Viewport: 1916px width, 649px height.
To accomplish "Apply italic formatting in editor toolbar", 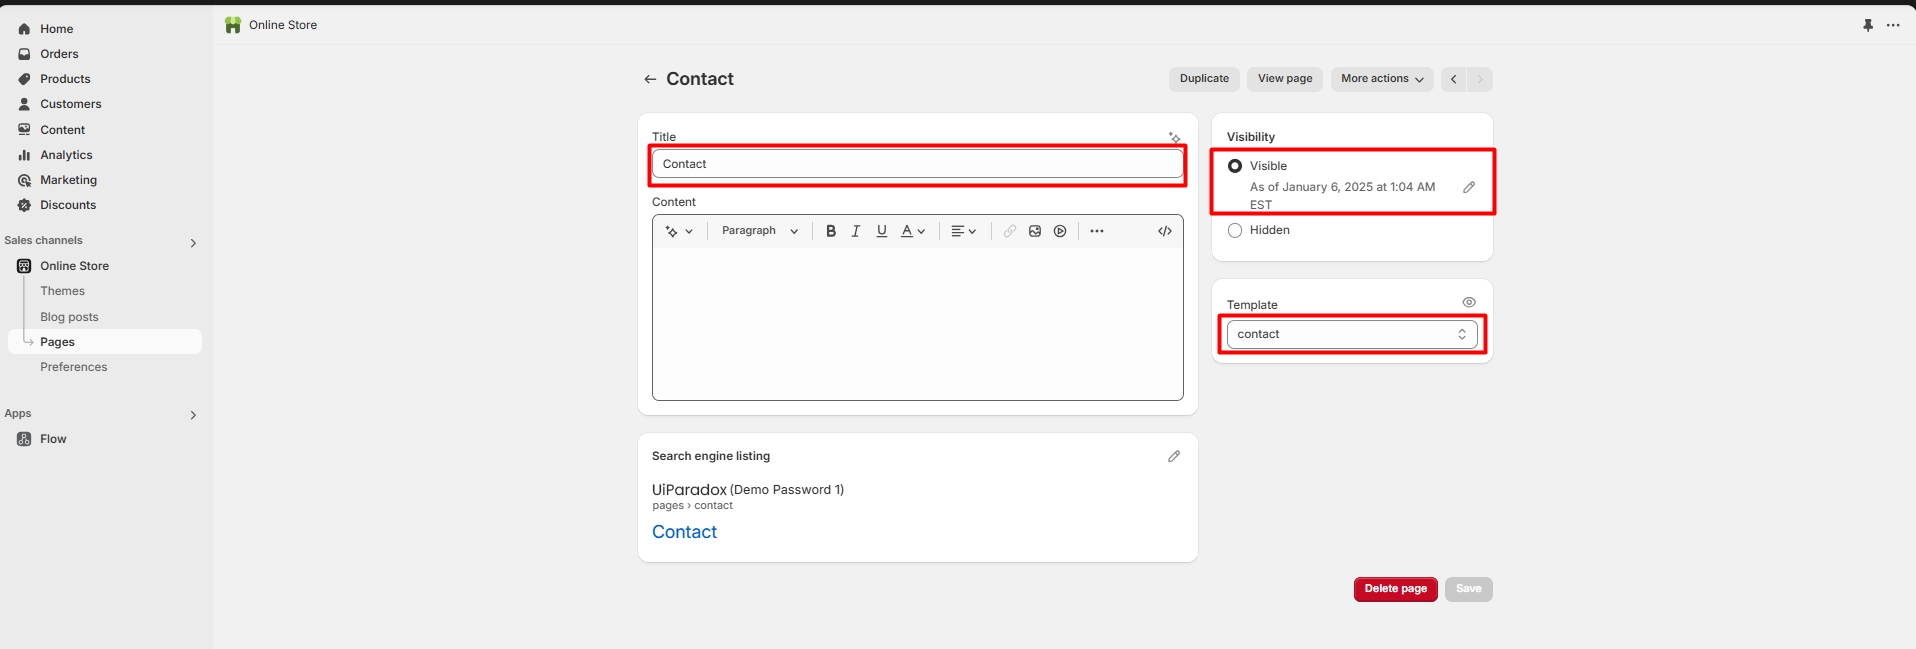I will 856,231.
